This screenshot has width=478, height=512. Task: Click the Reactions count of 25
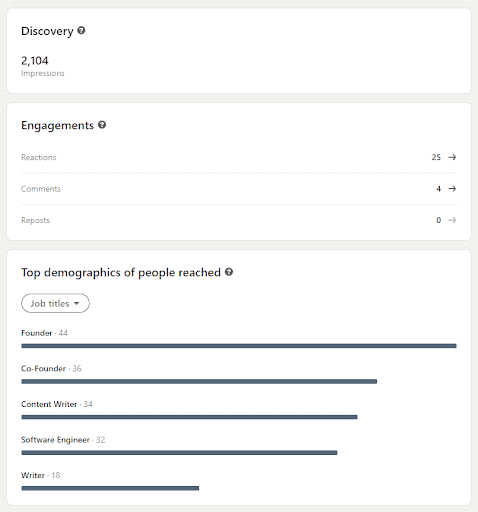436,157
